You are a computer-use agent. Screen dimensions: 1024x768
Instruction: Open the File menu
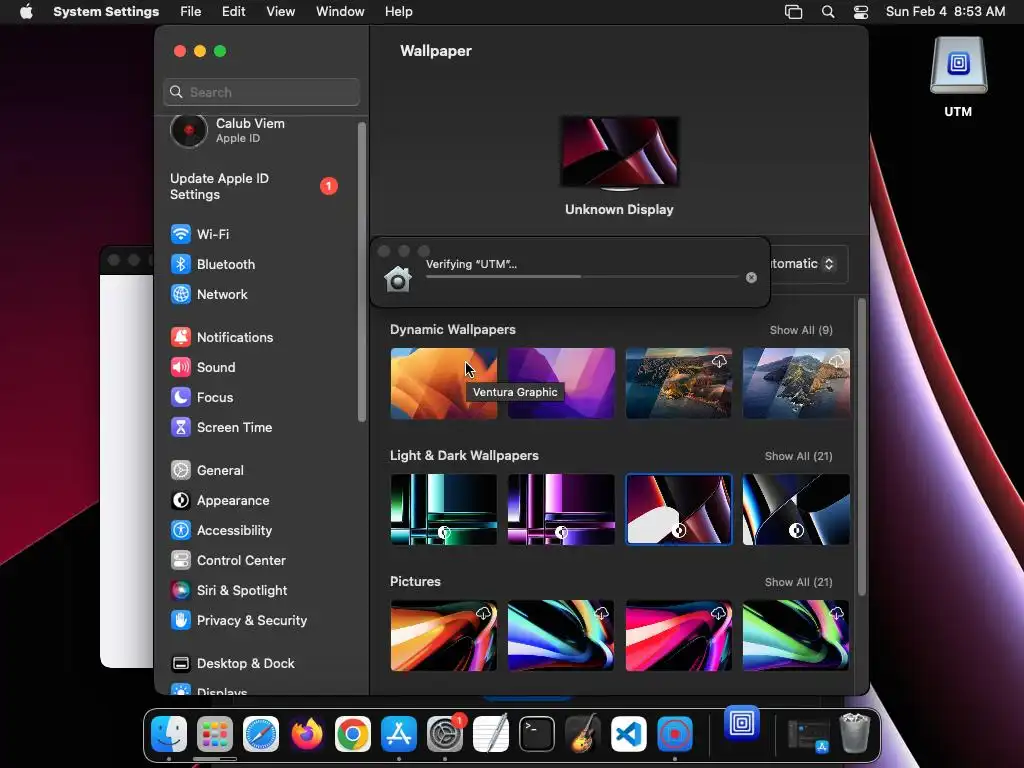pos(191,12)
